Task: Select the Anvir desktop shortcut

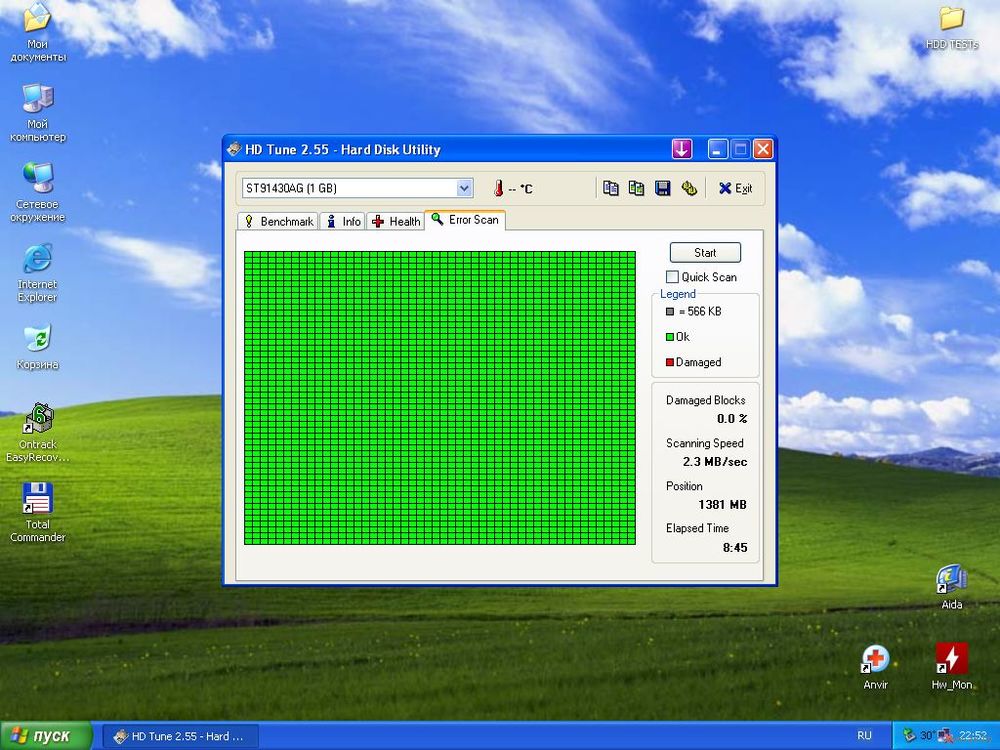Action: (x=876, y=667)
